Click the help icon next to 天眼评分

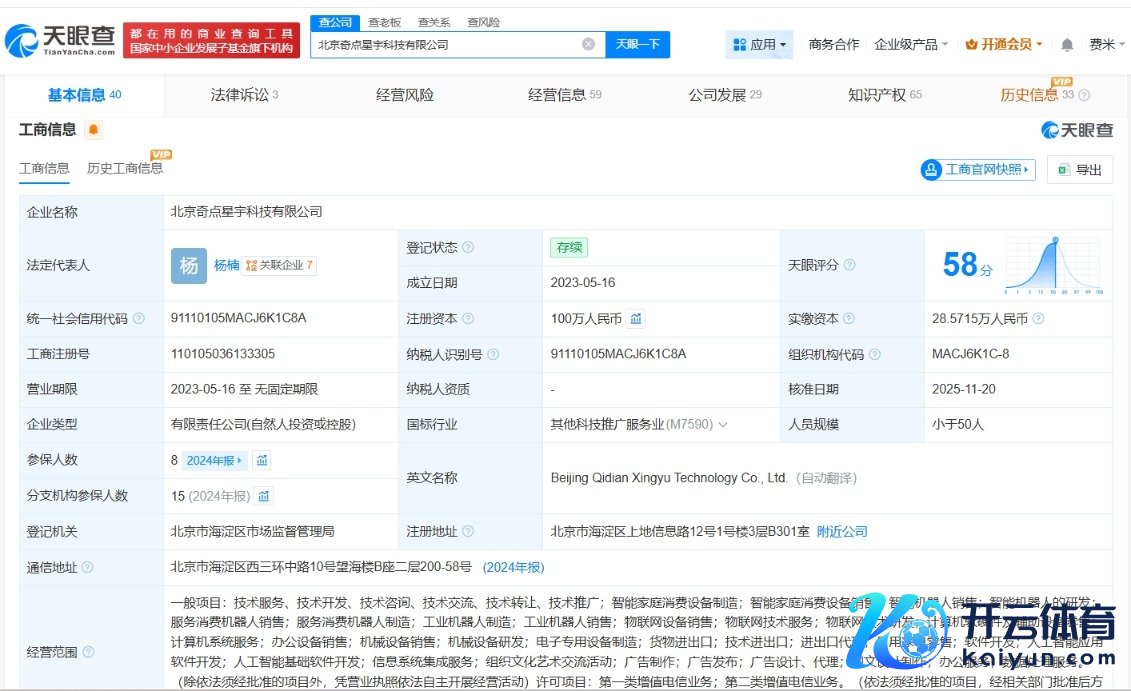(849, 266)
